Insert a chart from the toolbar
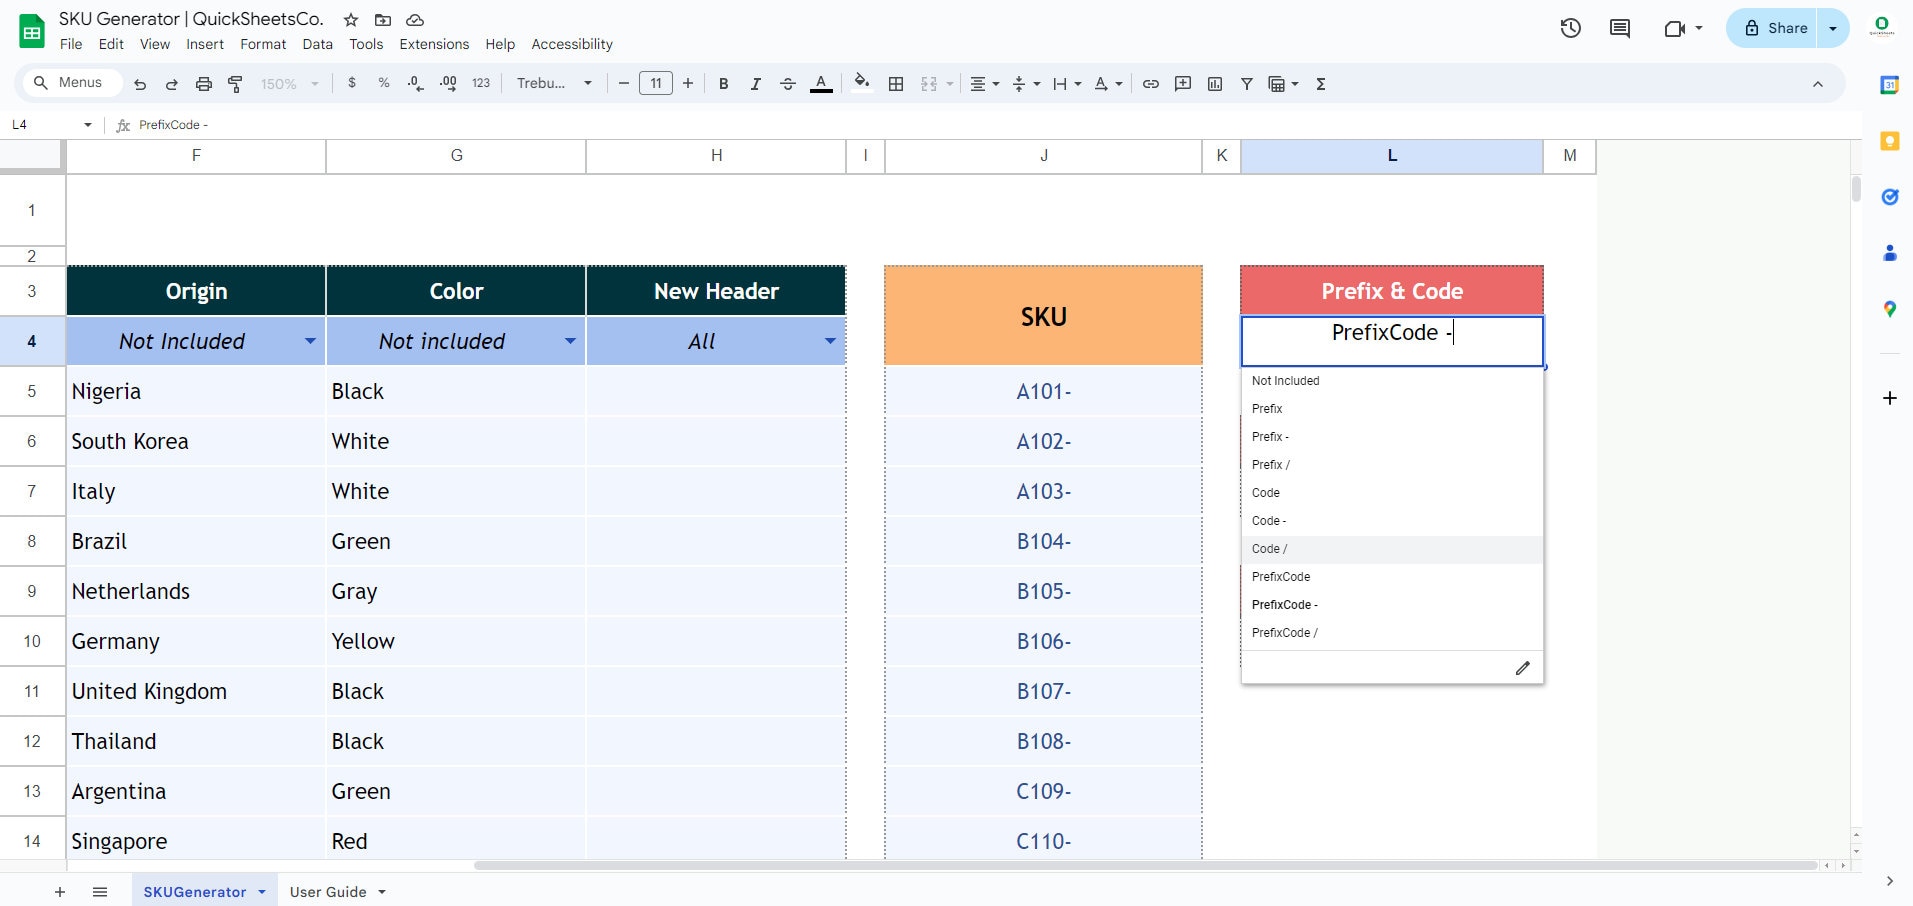 coord(1214,83)
